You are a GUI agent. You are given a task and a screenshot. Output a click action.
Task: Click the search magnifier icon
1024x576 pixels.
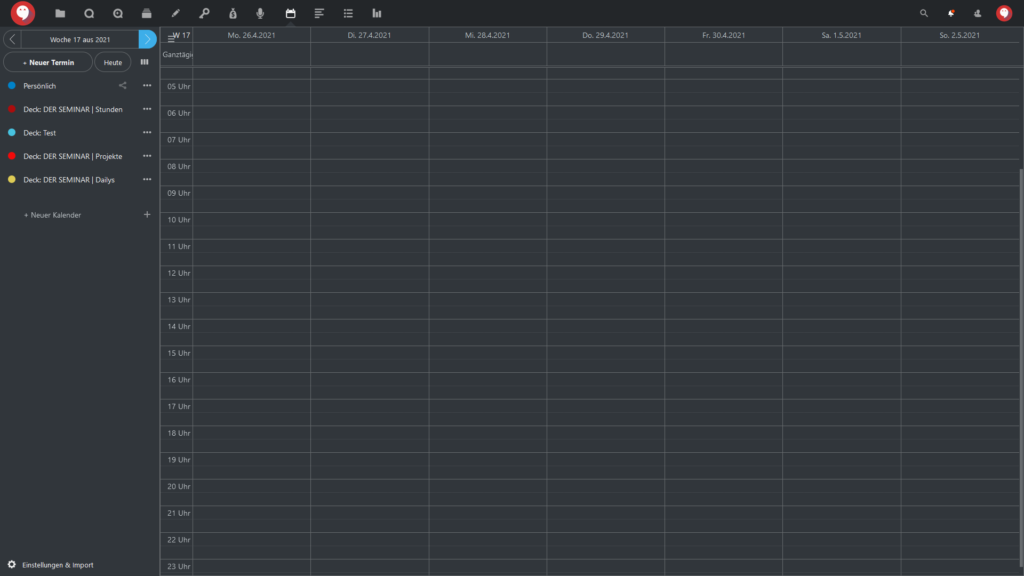pyautogui.click(x=923, y=14)
